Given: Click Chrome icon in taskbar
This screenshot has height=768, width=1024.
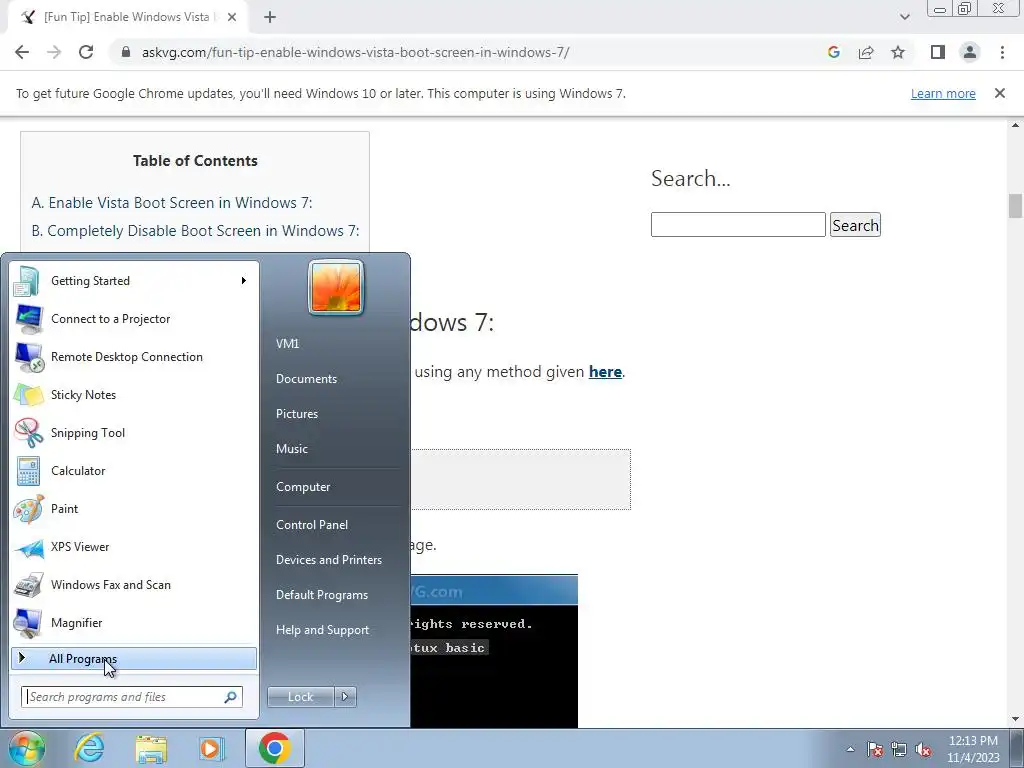Looking at the screenshot, I should click(x=275, y=748).
